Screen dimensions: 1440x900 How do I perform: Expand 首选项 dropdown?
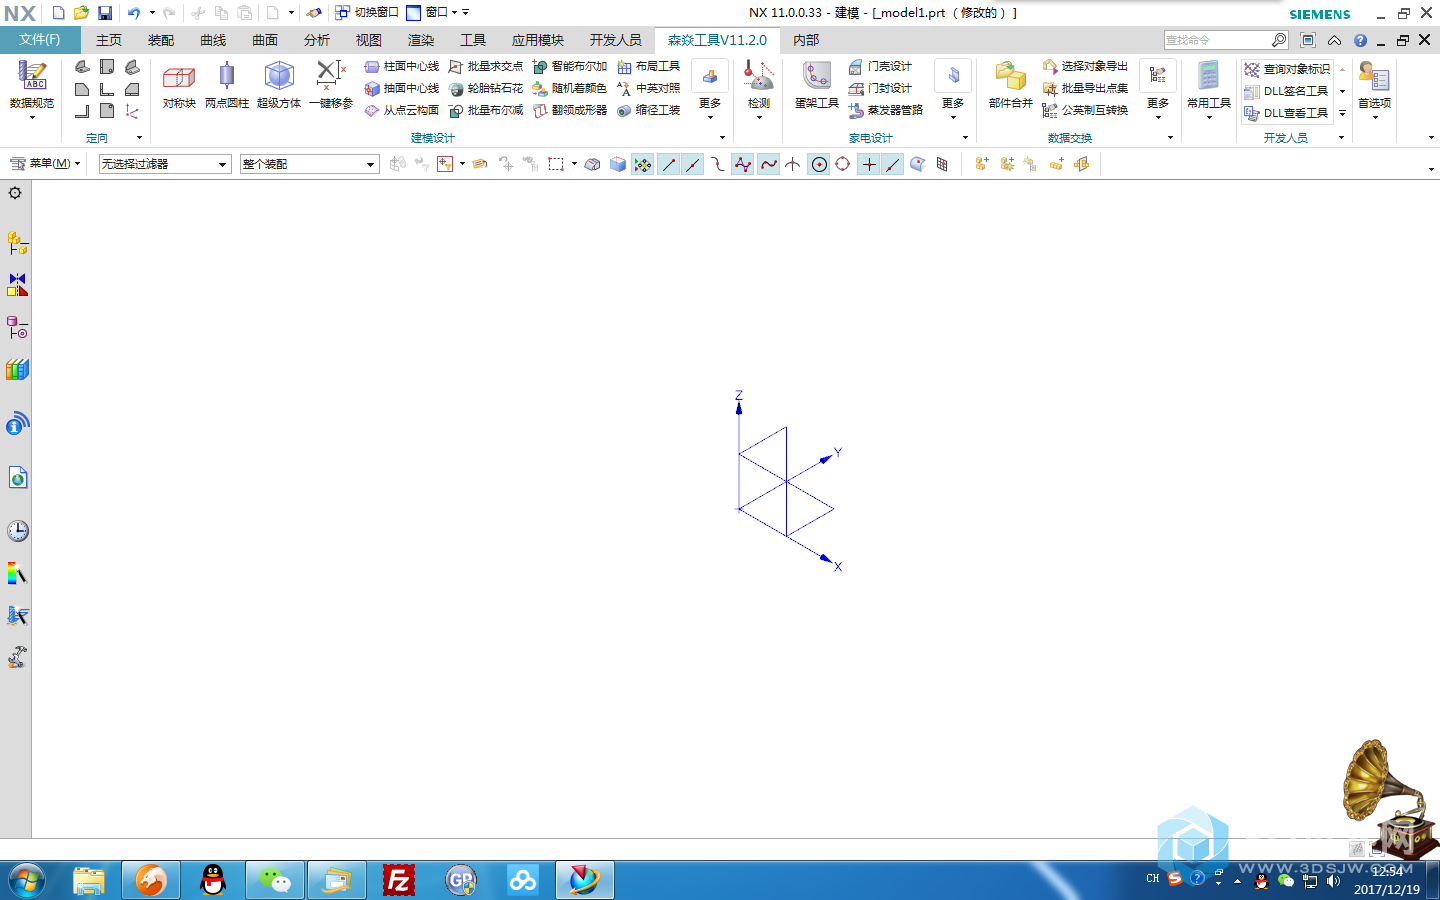tap(1375, 118)
